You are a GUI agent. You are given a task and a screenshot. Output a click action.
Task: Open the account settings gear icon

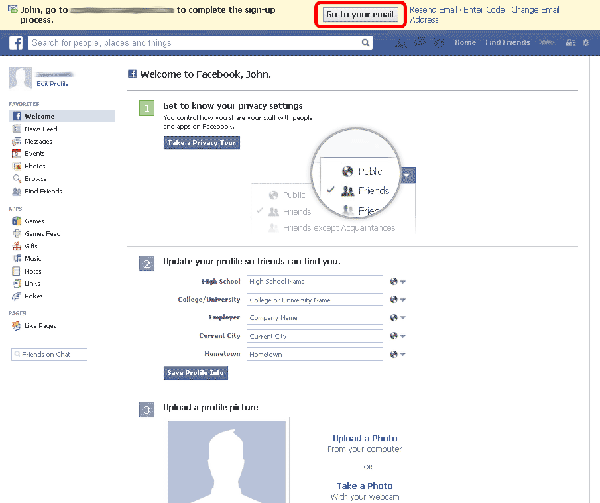click(586, 42)
